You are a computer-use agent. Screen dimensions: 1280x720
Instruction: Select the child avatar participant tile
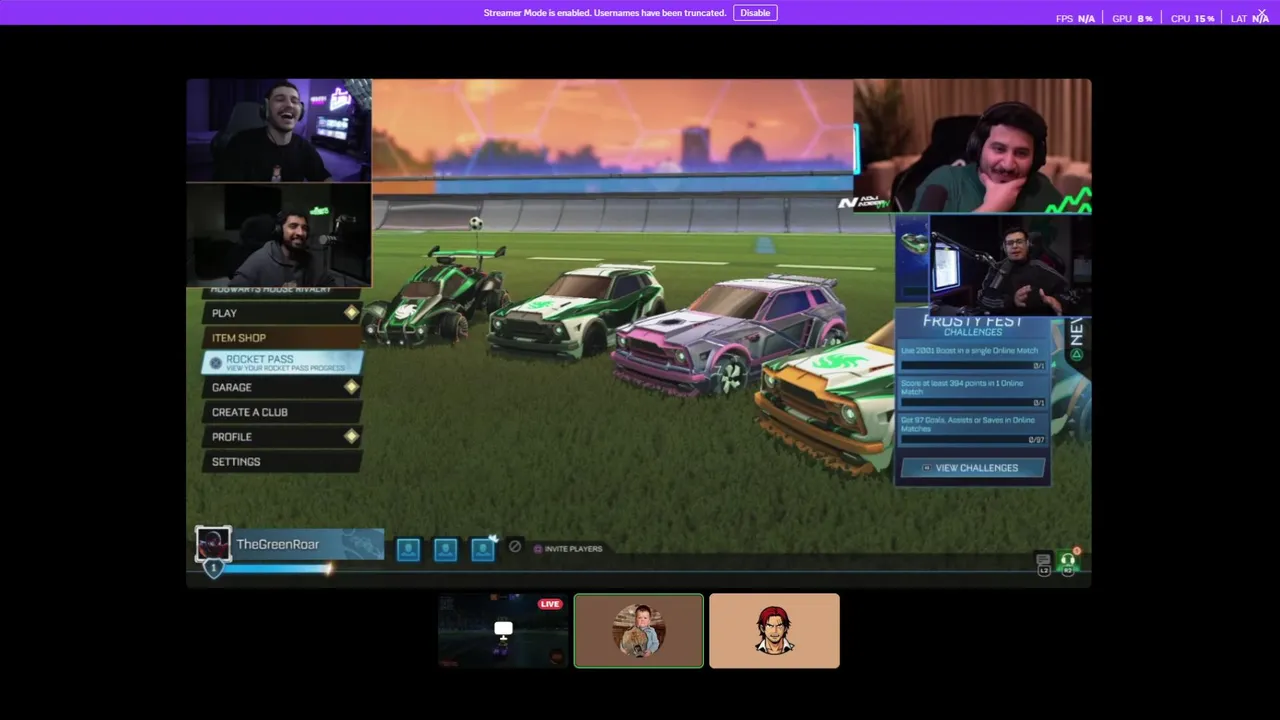[639, 631]
